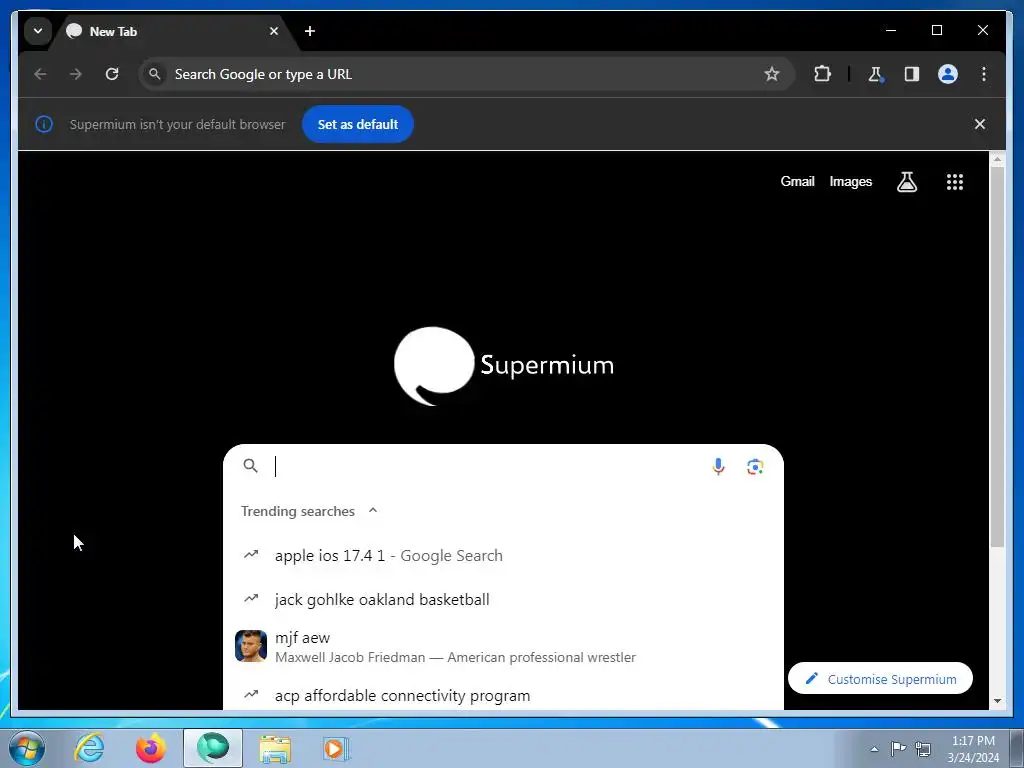
Task: Select suggestion apple ios 17.4 1
Action: 504,556
